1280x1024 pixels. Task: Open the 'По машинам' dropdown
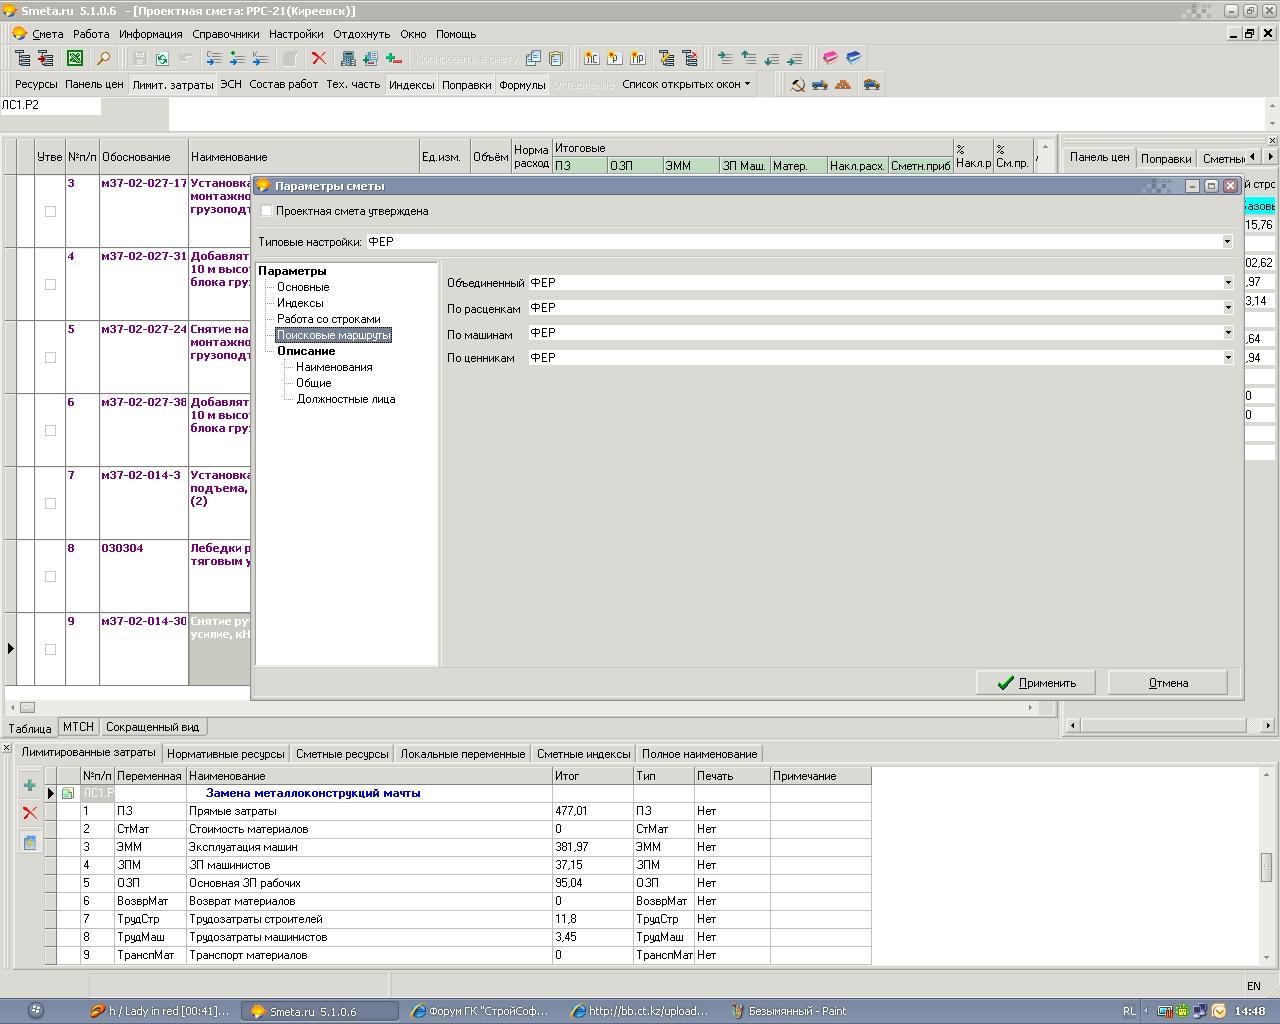(1228, 333)
